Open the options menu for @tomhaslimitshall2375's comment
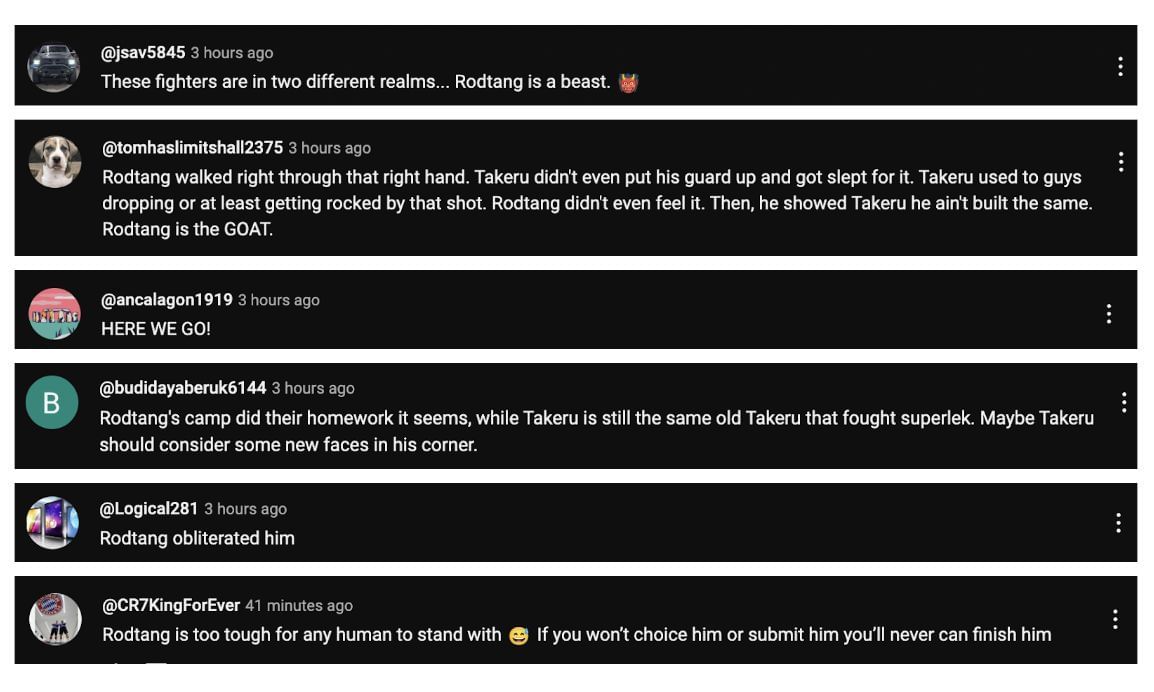Screen dimensions: 1154x692 pyautogui.click(x=1121, y=161)
